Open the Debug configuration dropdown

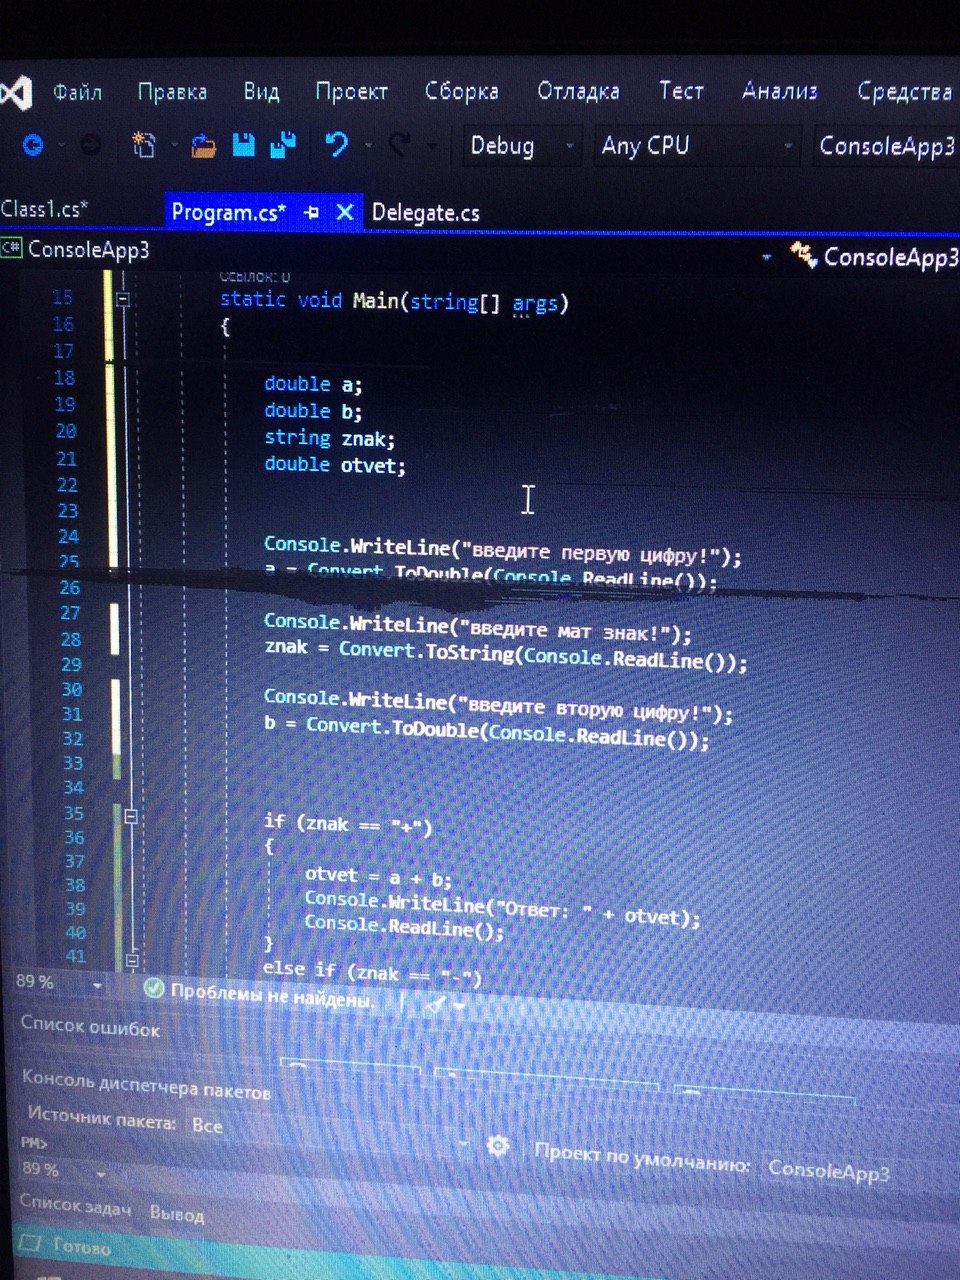tap(520, 146)
